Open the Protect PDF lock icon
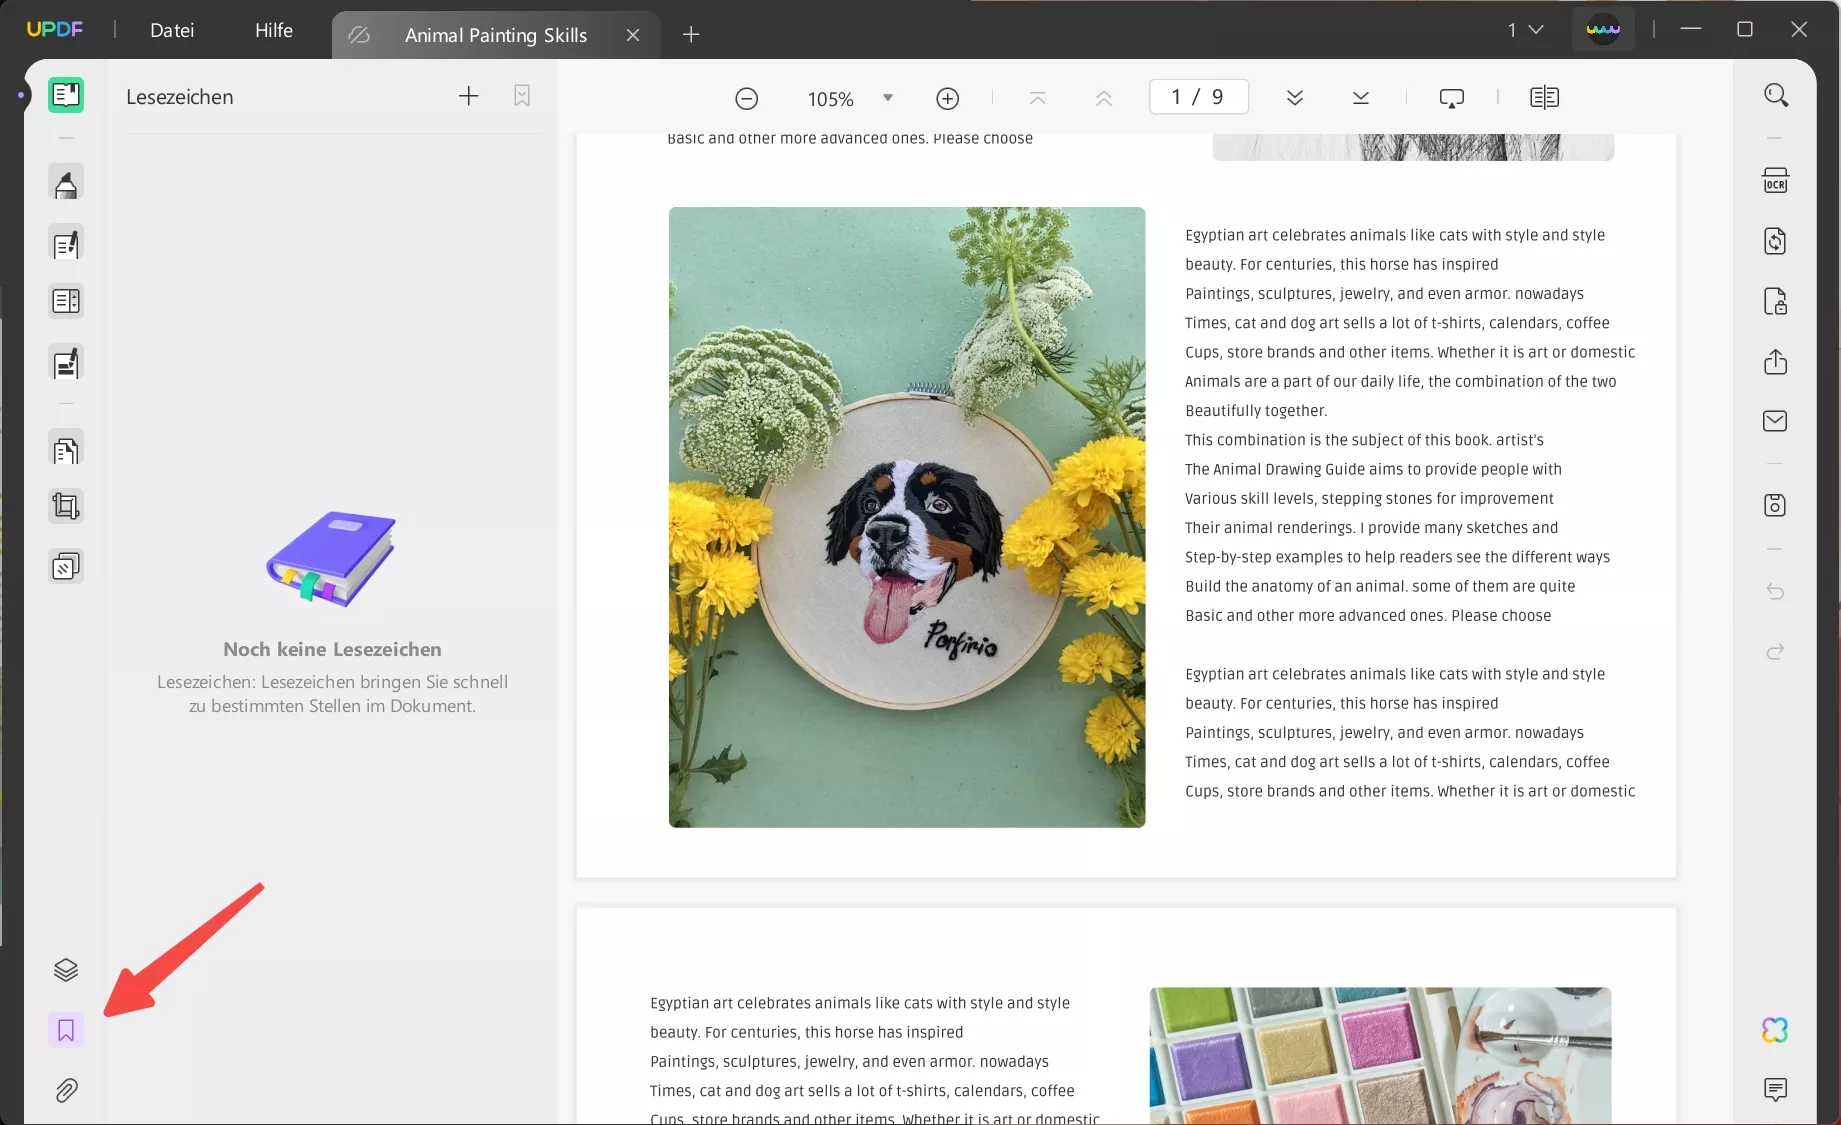1841x1125 pixels. (1775, 301)
